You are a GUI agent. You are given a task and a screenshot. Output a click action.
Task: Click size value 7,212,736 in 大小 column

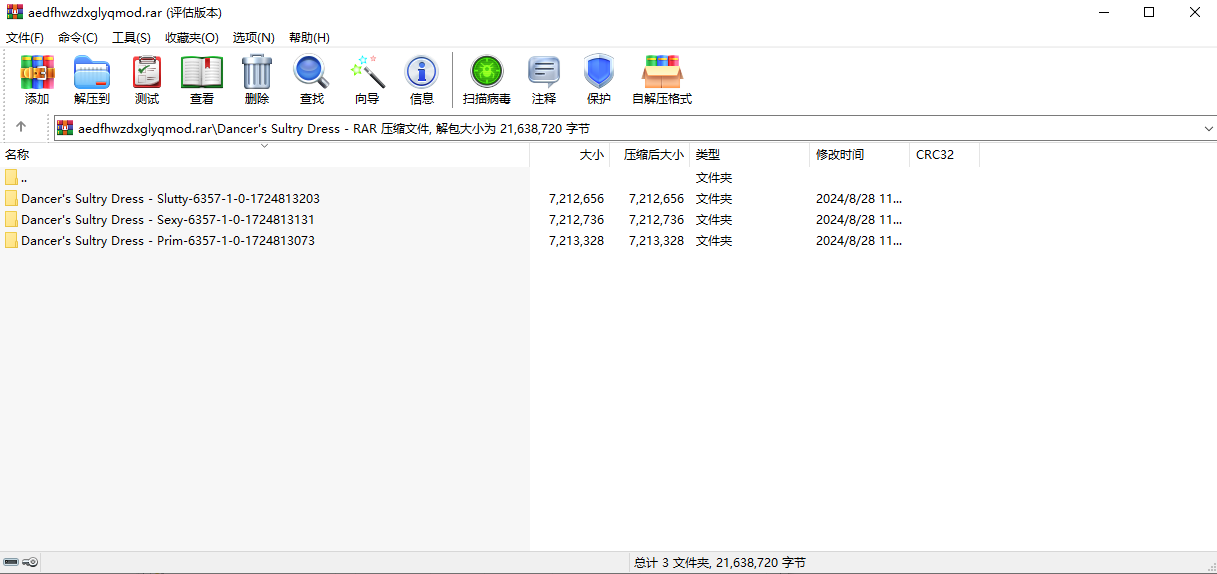[x=576, y=220]
